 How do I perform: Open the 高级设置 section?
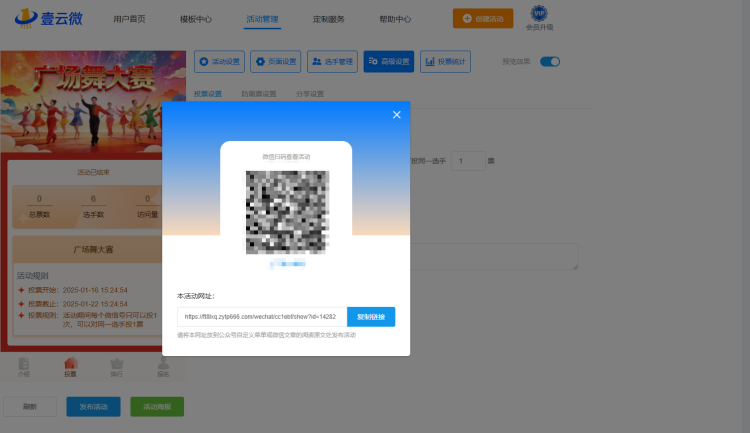389,61
